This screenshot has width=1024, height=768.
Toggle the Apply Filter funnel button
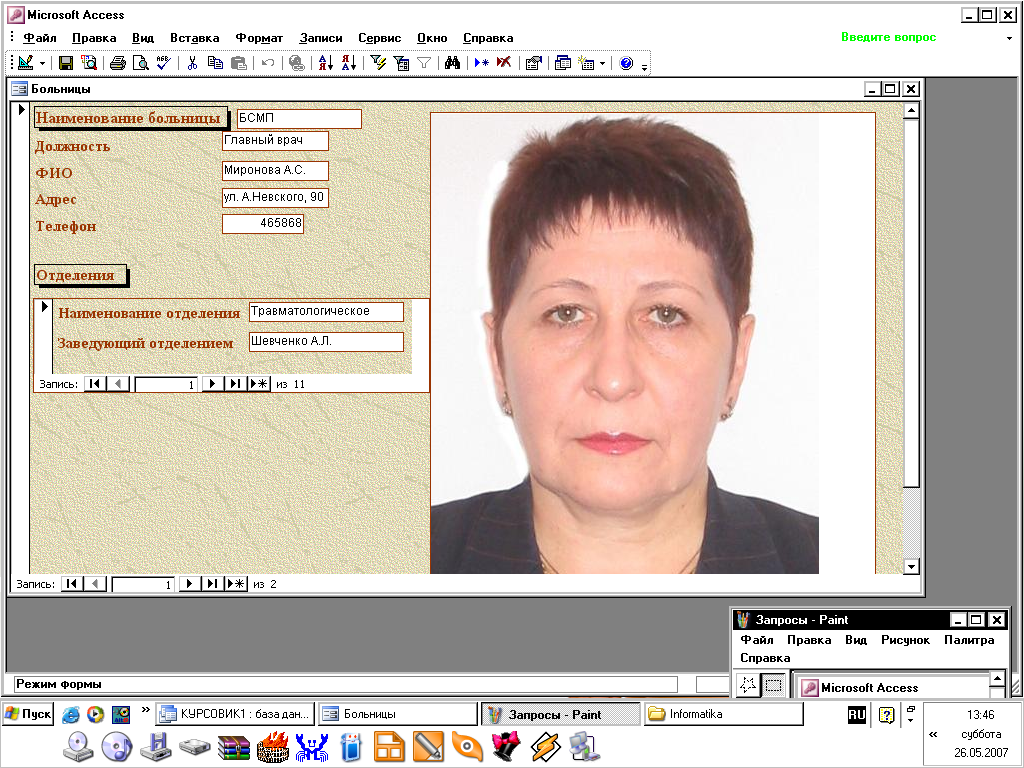tap(424, 63)
